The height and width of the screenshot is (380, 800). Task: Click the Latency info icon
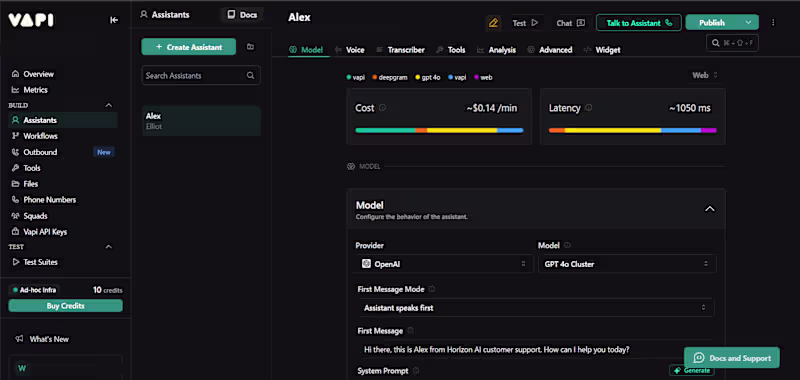coord(589,108)
